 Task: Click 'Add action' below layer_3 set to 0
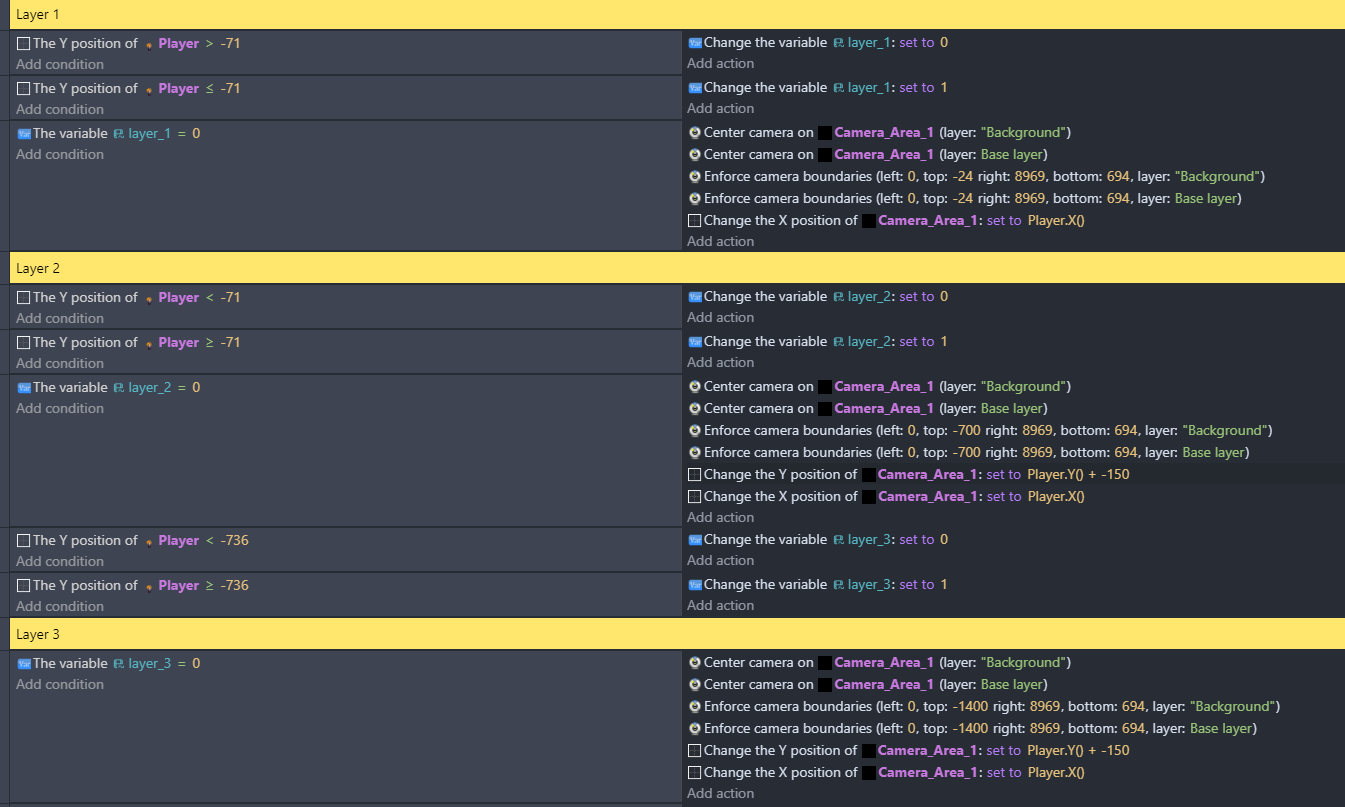tap(721, 560)
